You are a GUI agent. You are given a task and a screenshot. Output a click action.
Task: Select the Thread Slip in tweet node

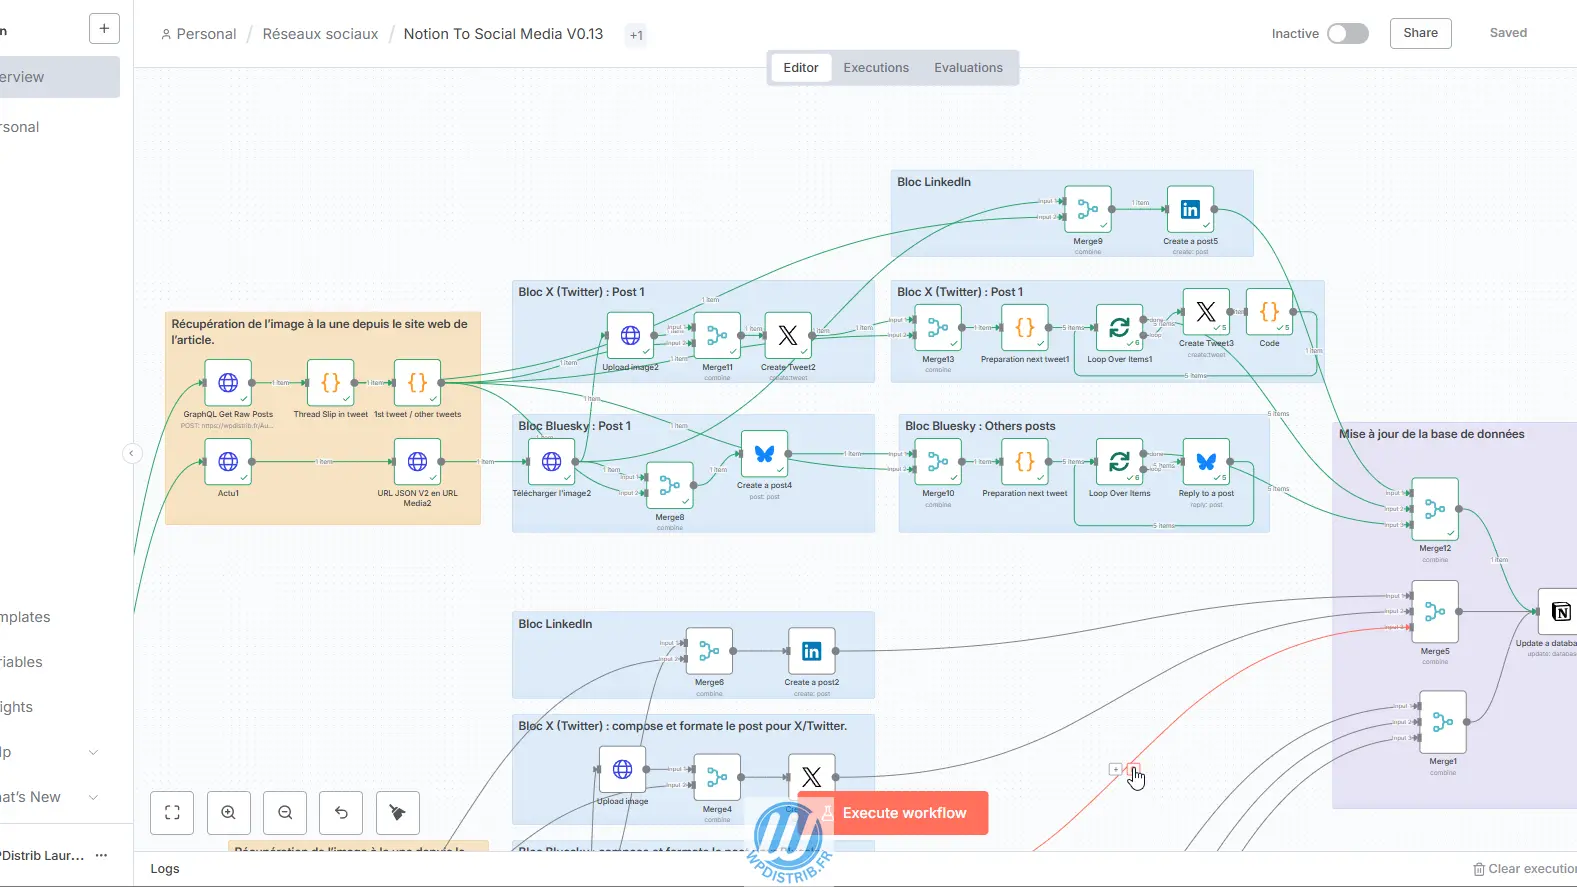click(331, 382)
